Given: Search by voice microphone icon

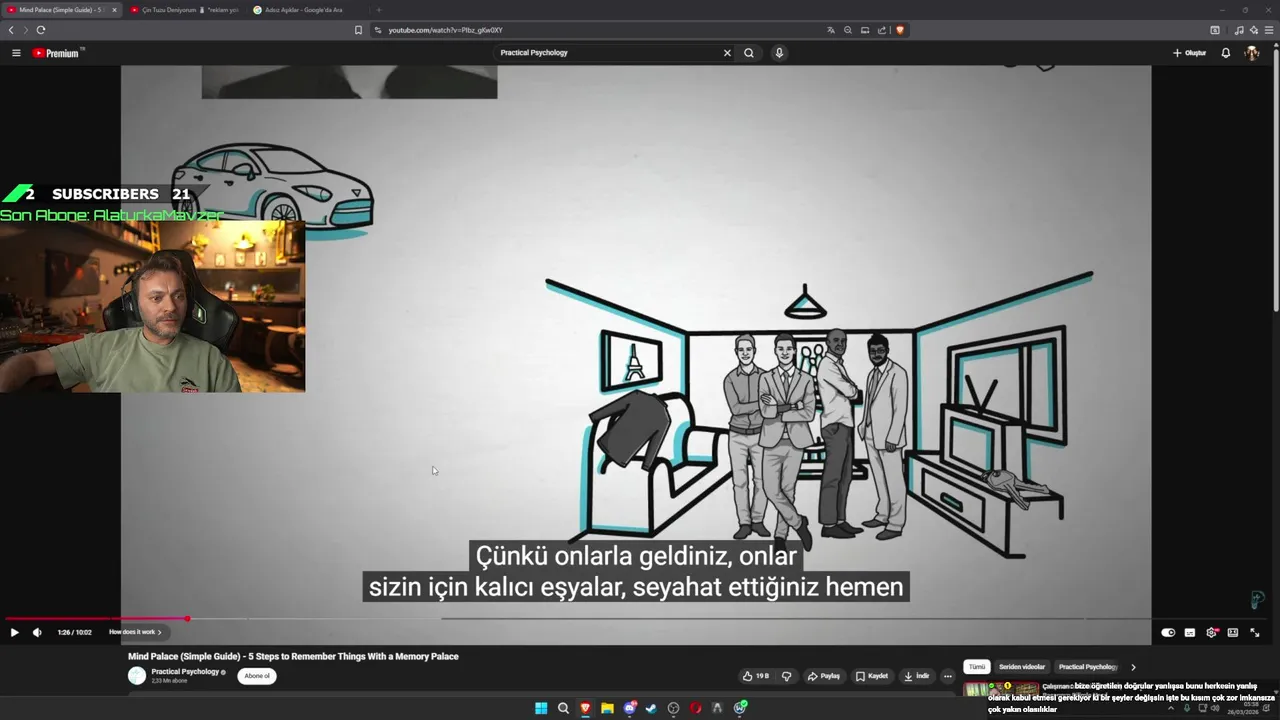Looking at the screenshot, I should coord(779,53).
